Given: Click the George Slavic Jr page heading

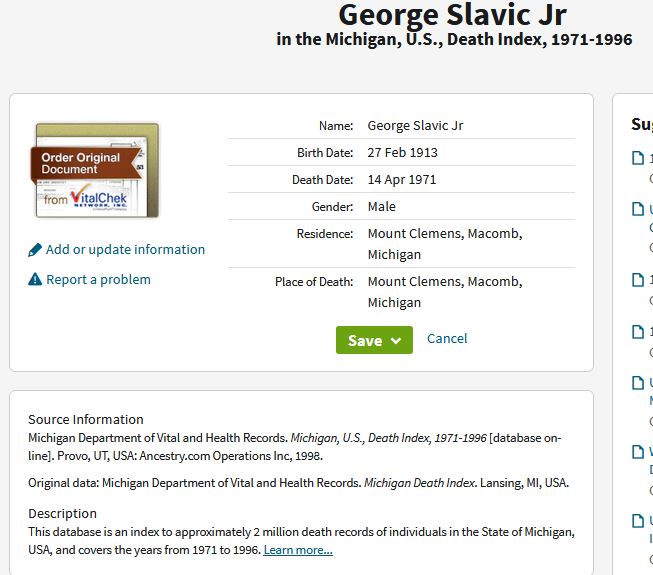Looking at the screenshot, I should (x=452, y=15).
